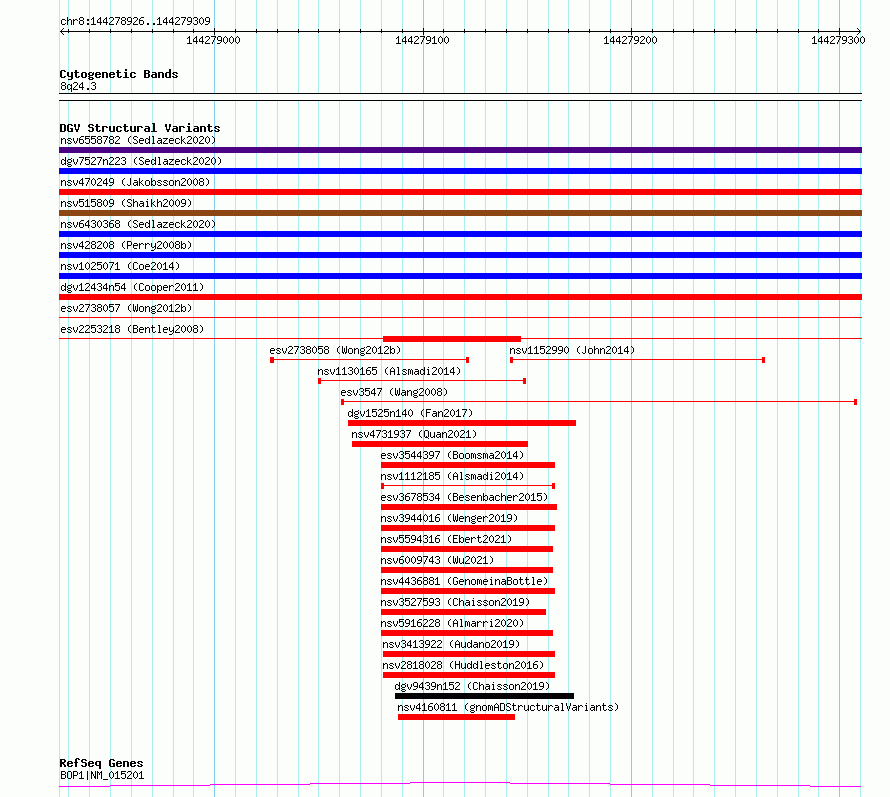The height and width of the screenshot is (797, 890).
Task: Open the nsv3527593 (Chaisson2019) label
Action: [x=455, y=602]
